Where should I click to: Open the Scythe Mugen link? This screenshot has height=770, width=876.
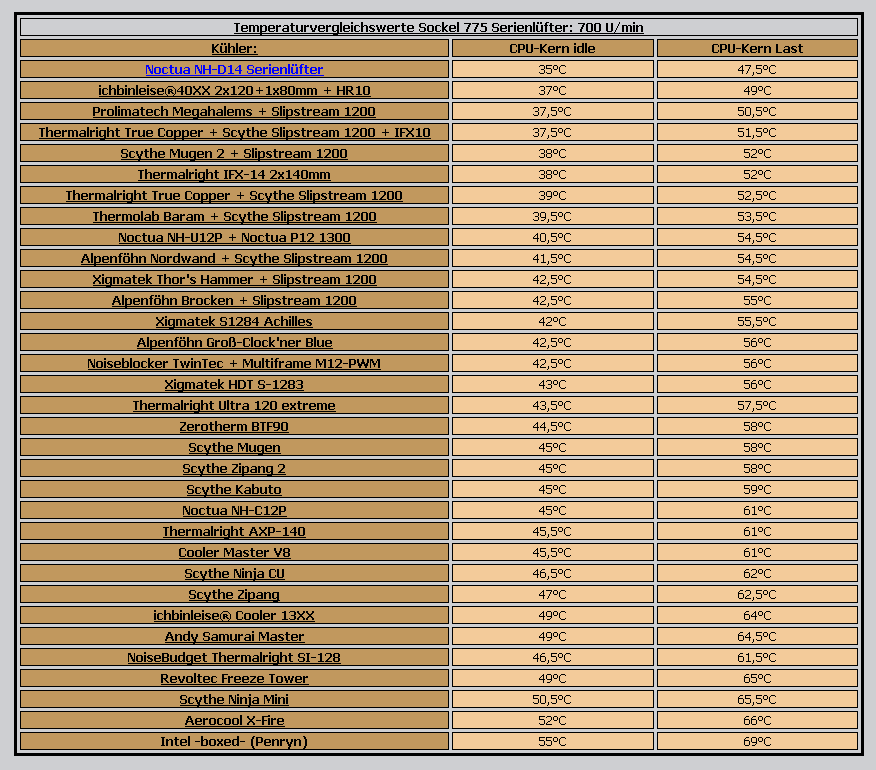click(x=234, y=448)
